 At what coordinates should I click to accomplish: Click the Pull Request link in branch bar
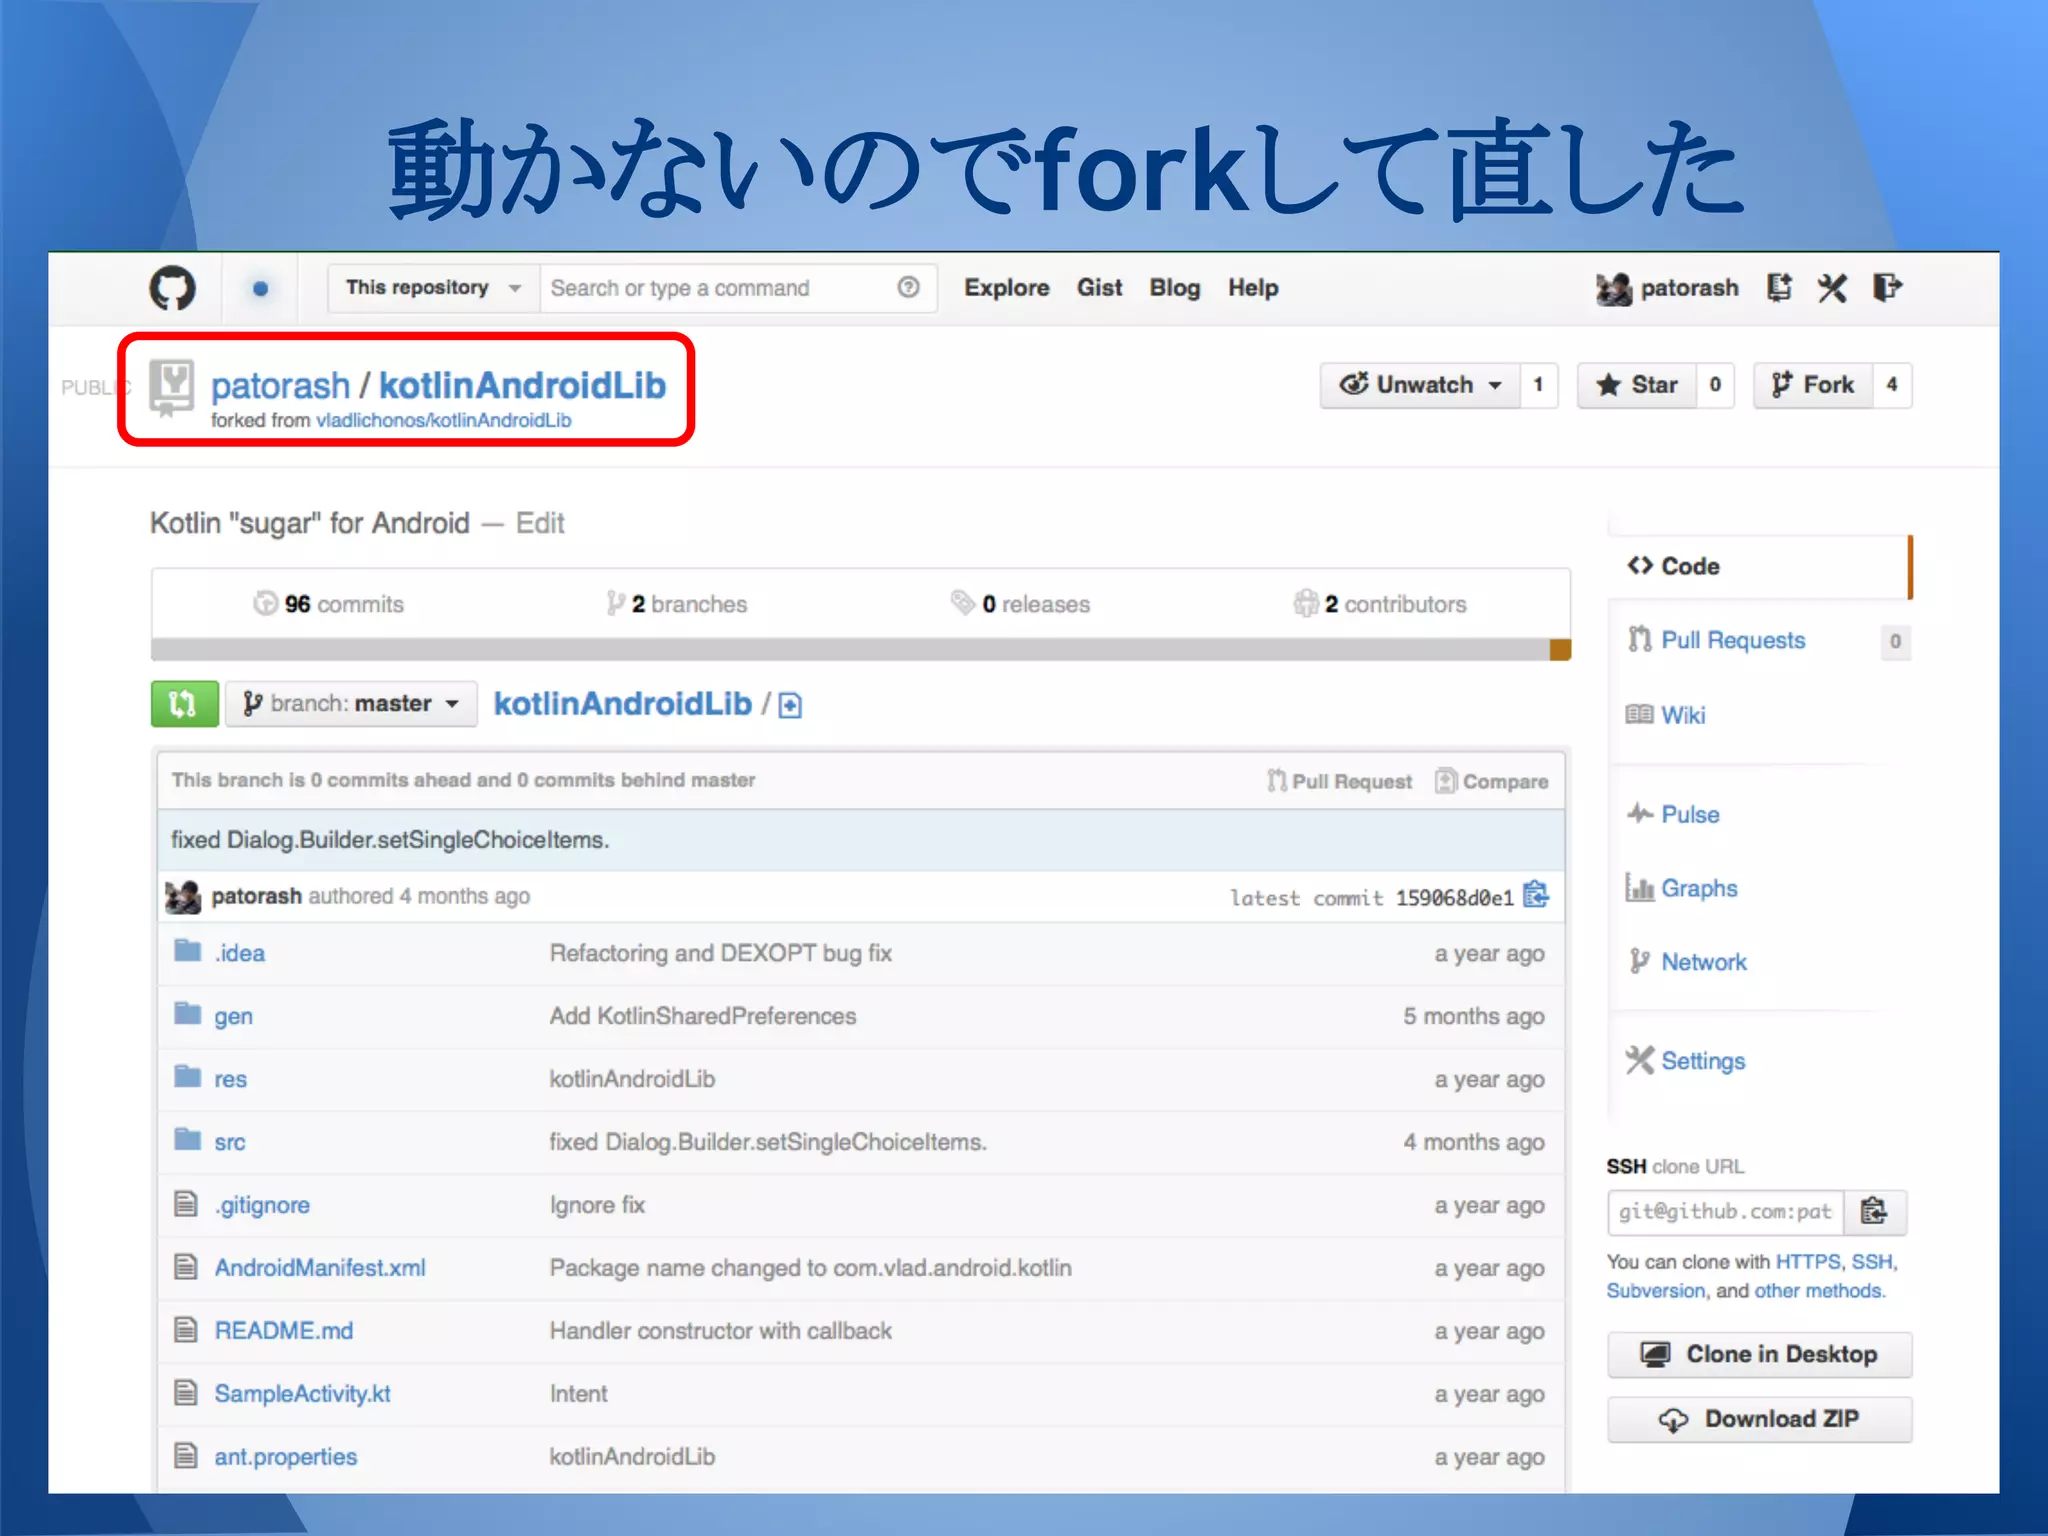(x=1340, y=781)
